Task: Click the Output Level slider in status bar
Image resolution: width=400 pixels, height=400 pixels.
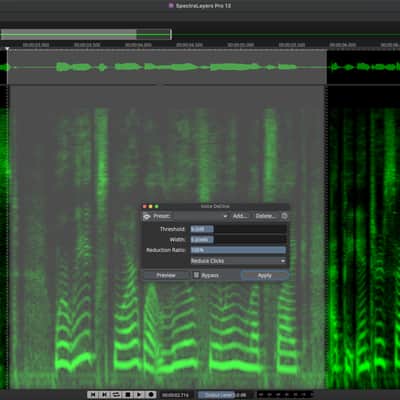Action: pyautogui.click(x=223, y=395)
